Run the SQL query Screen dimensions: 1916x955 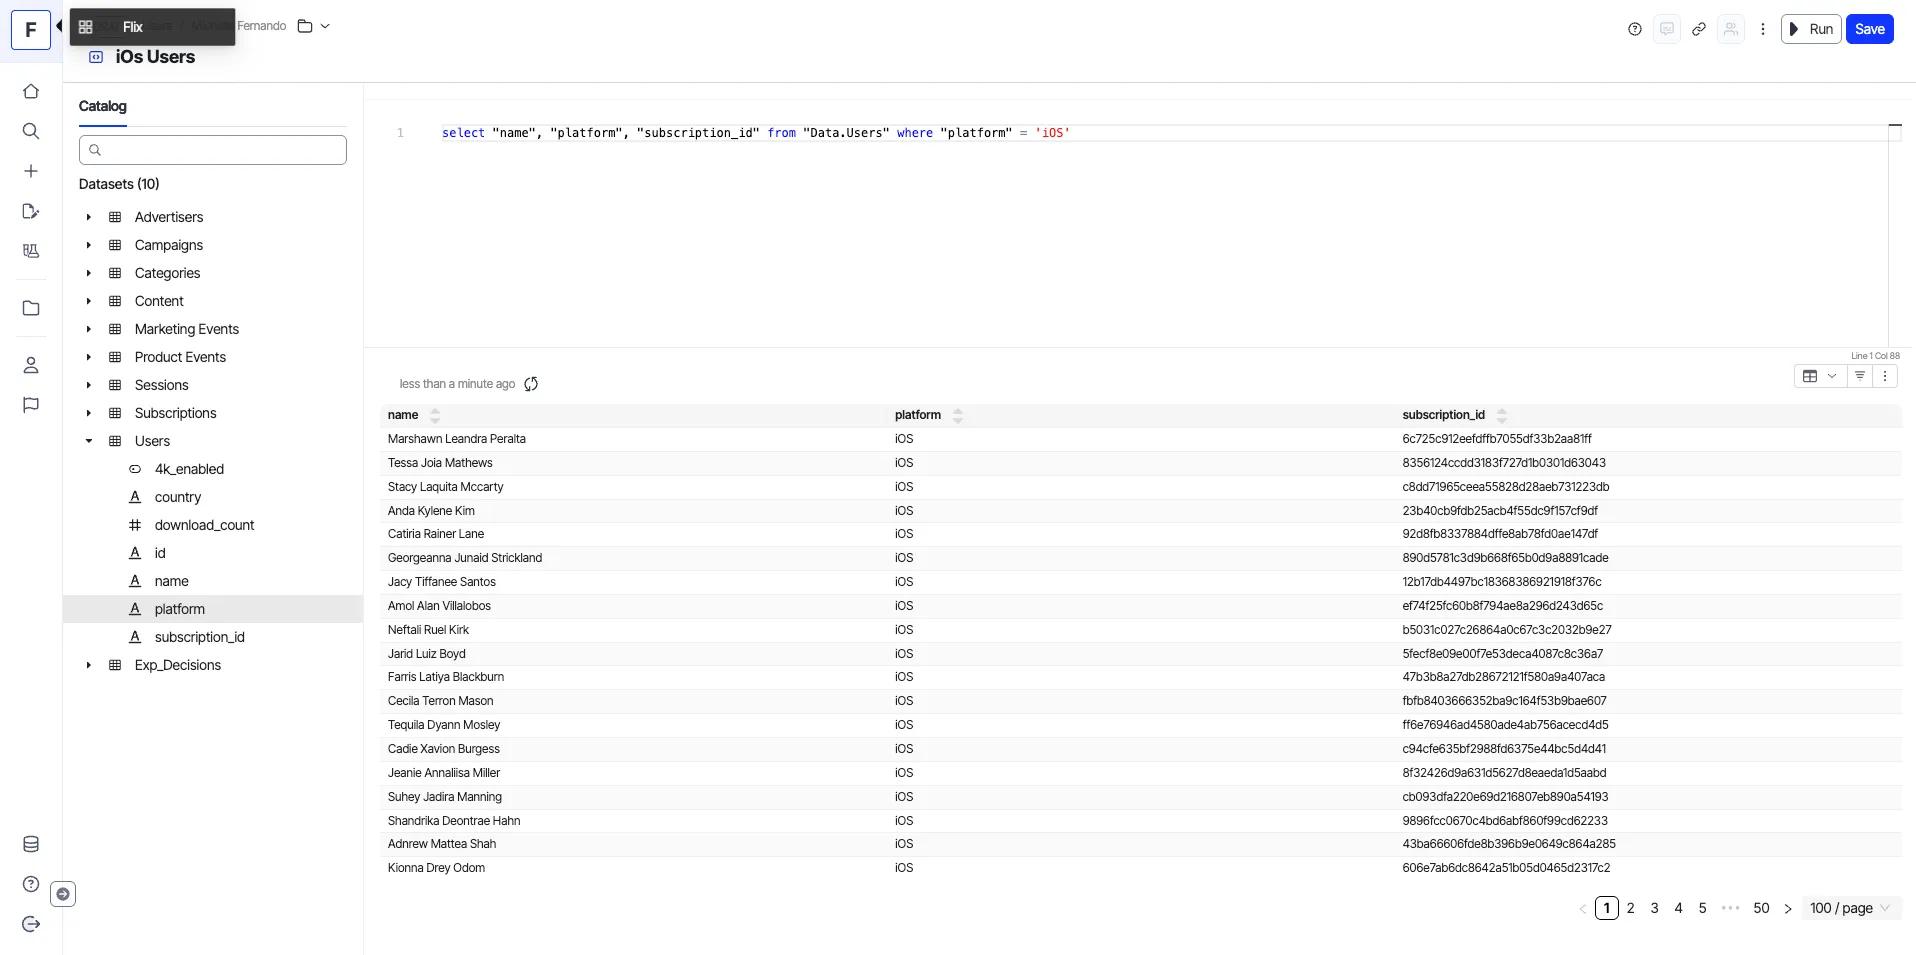pos(1811,29)
